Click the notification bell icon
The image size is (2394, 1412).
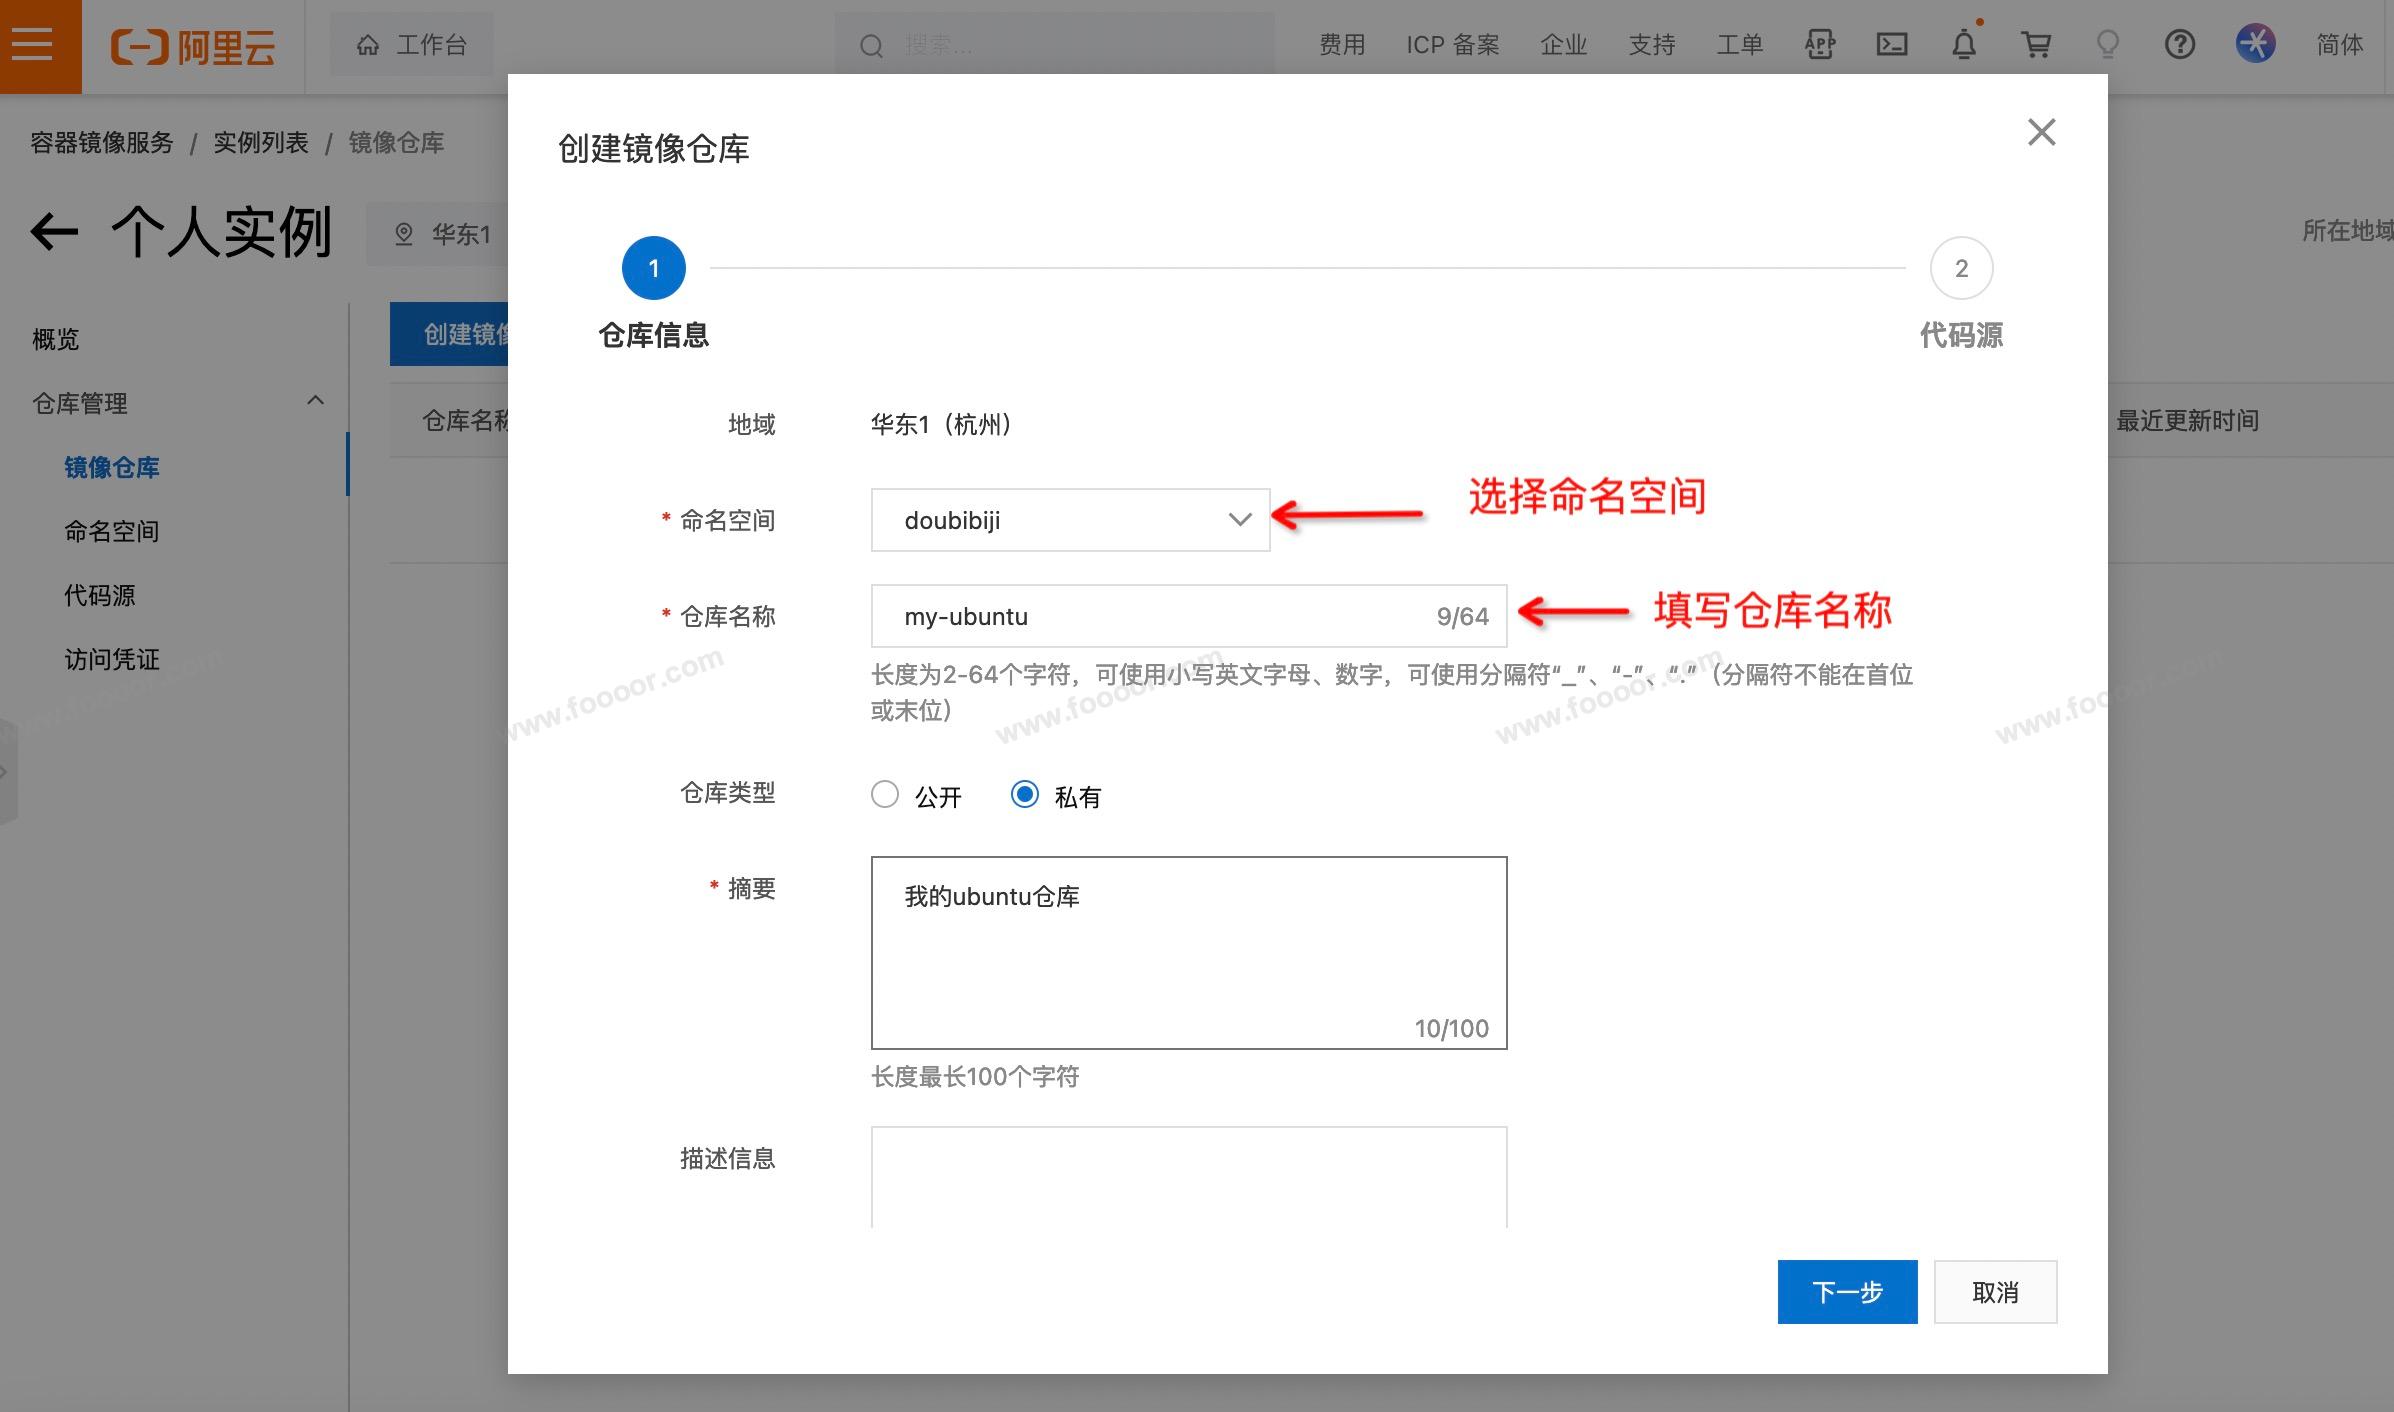[1964, 45]
